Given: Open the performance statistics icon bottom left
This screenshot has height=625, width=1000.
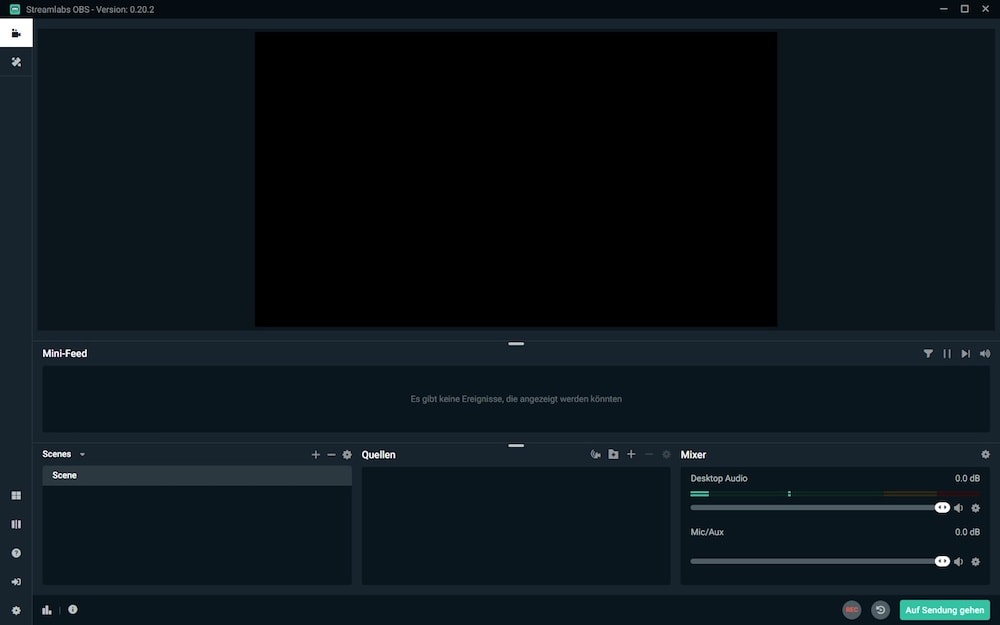Looking at the screenshot, I should (46, 609).
